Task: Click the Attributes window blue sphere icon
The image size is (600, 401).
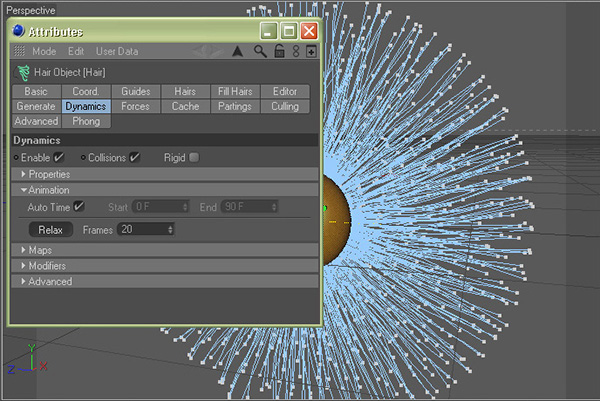Action: [x=18, y=31]
